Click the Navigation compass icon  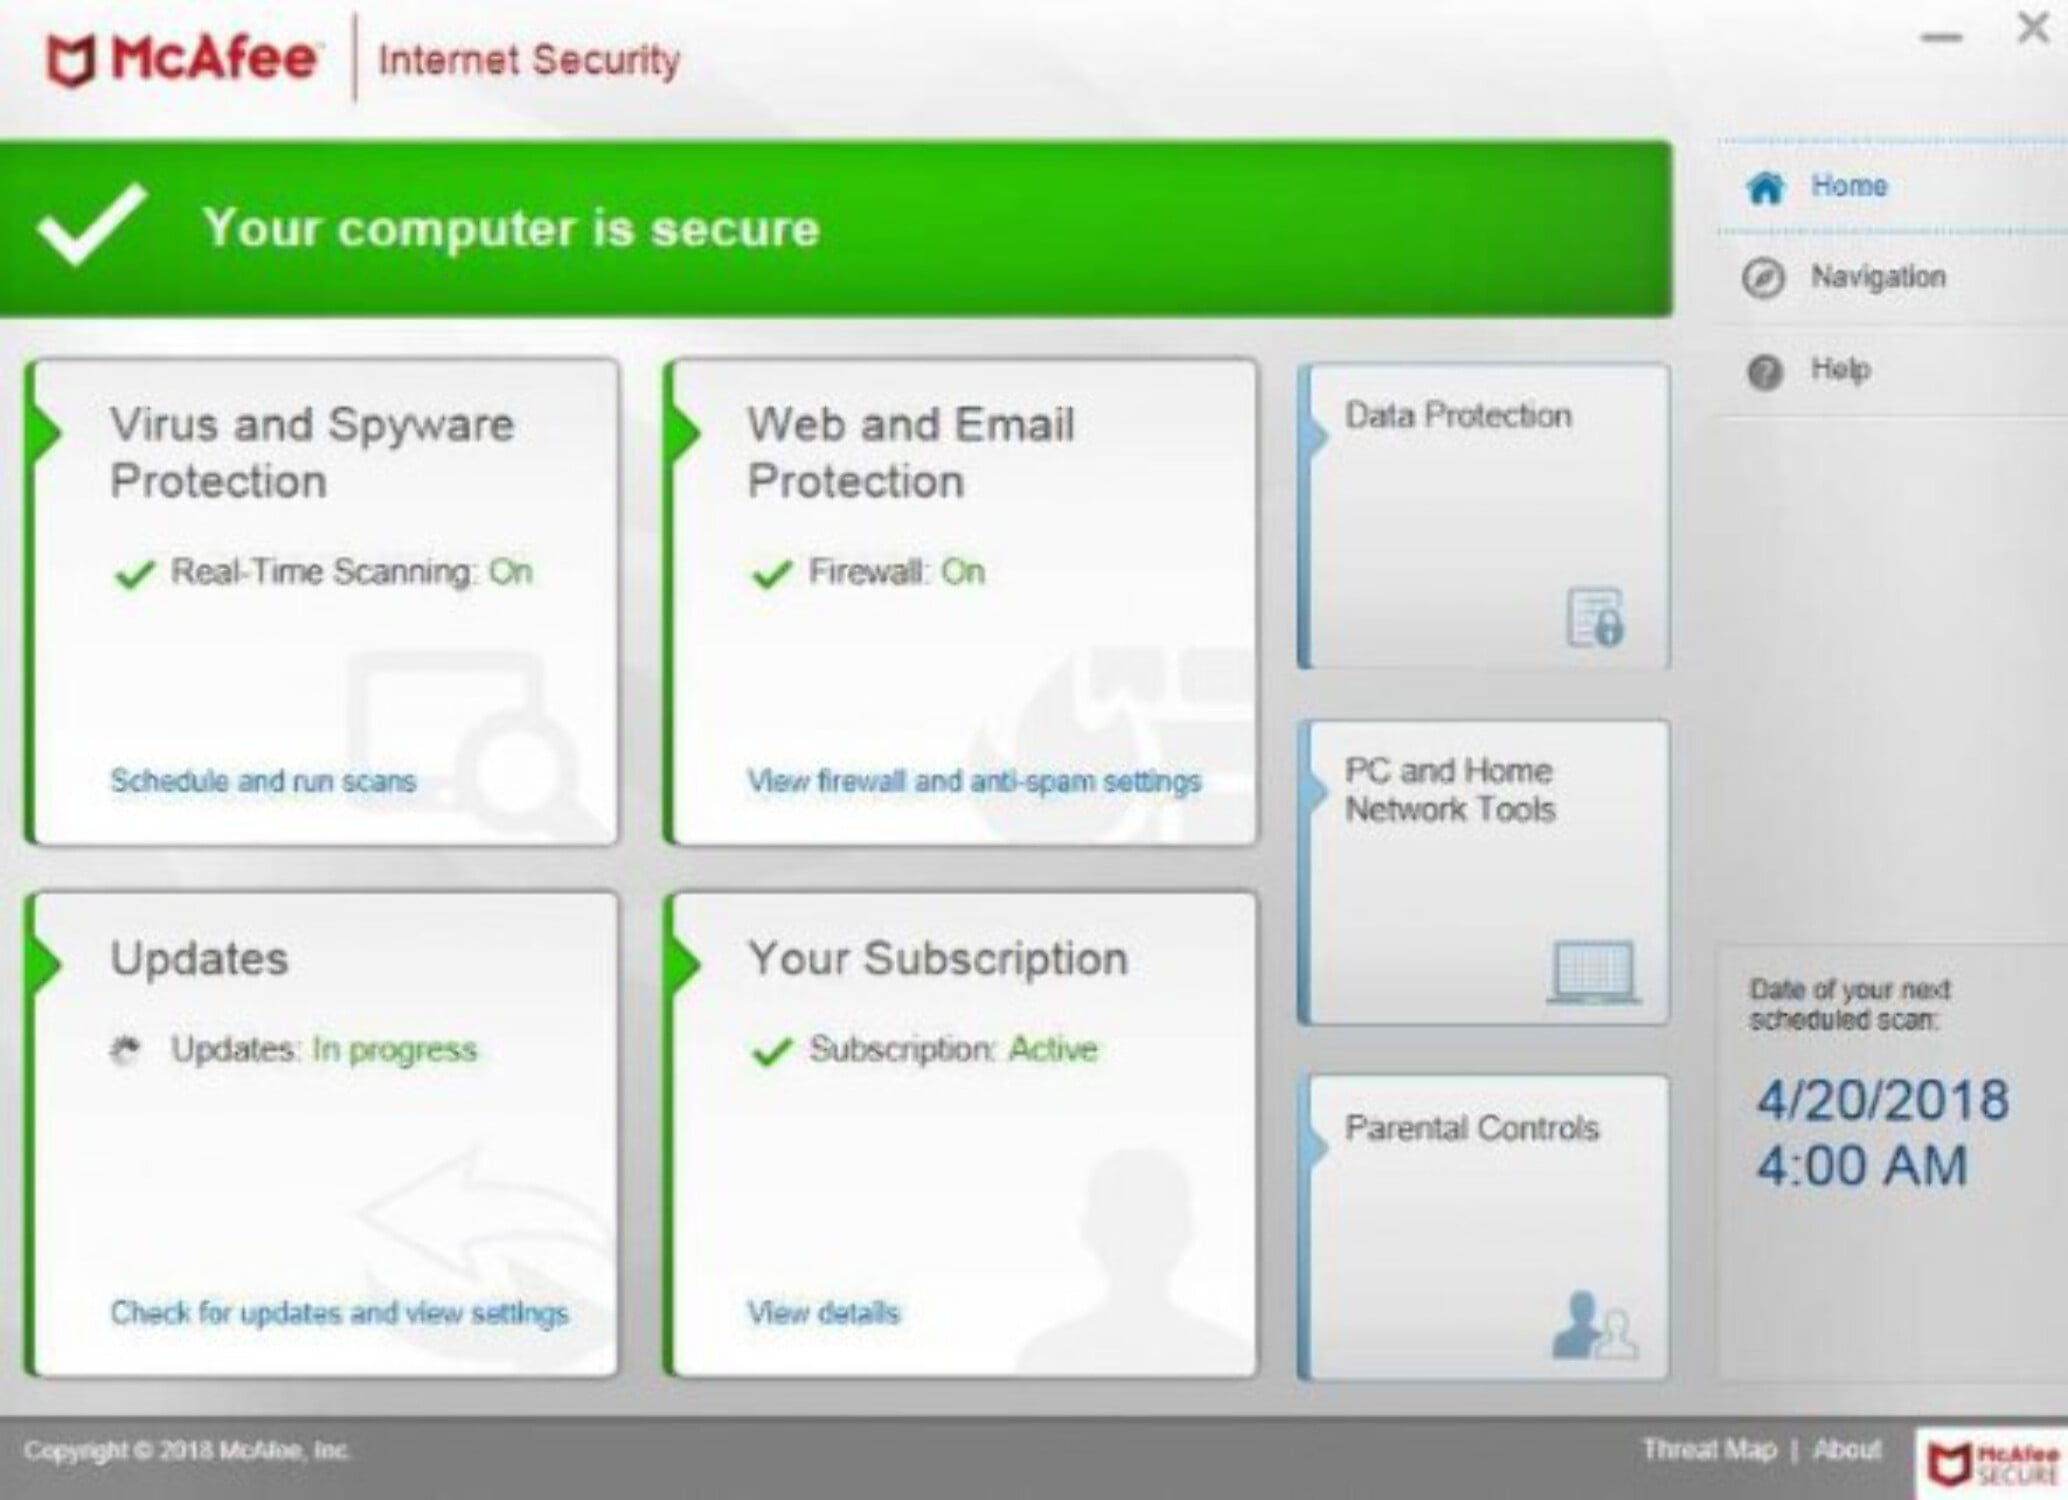point(1763,278)
